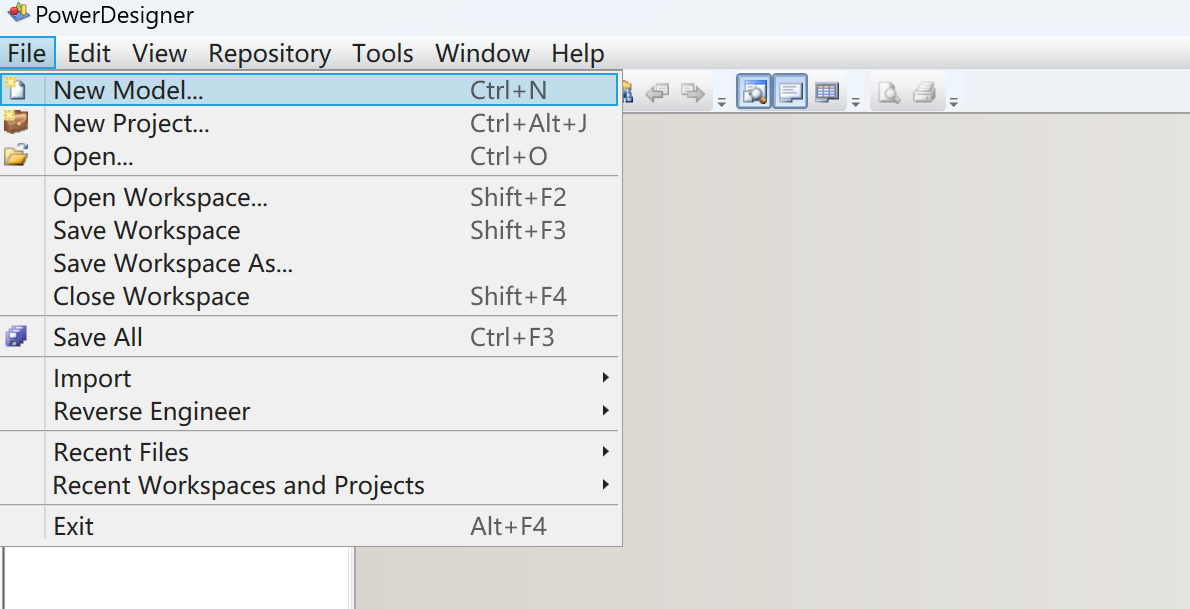Click the Open folder icon in menu

point(15,156)
